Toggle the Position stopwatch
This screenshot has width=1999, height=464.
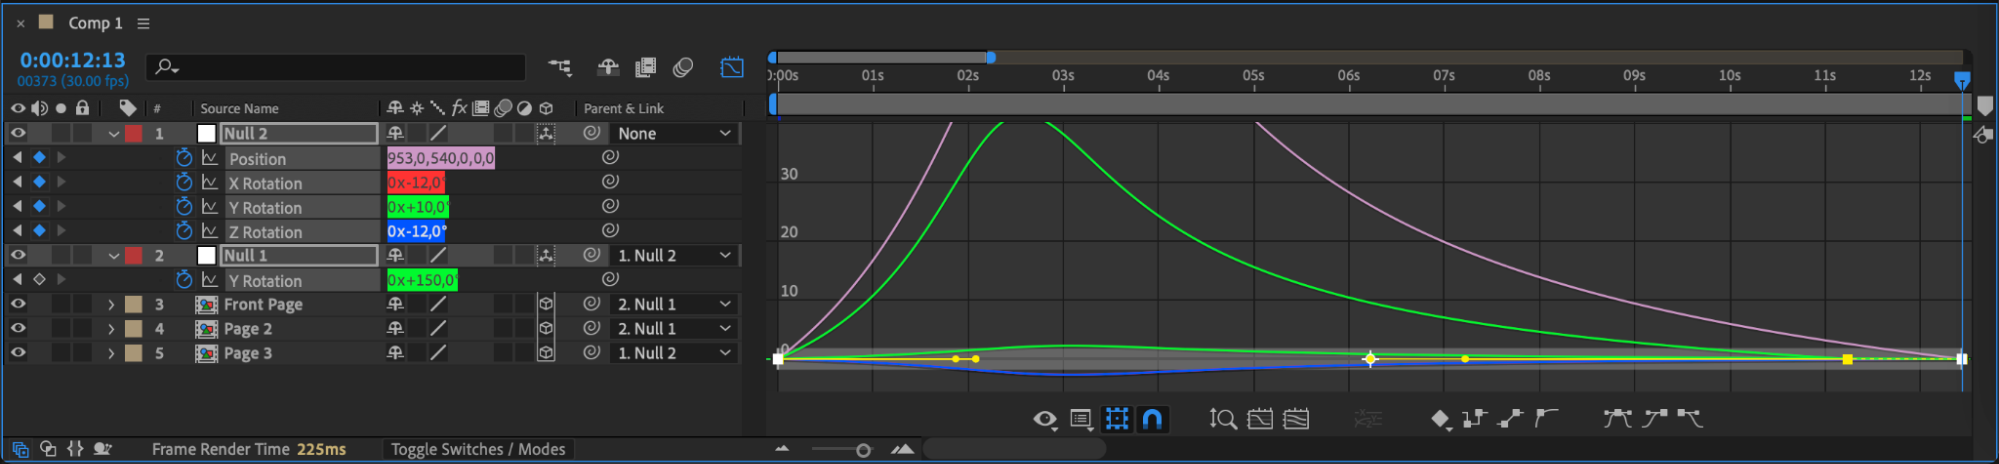[x=184, y=158]
